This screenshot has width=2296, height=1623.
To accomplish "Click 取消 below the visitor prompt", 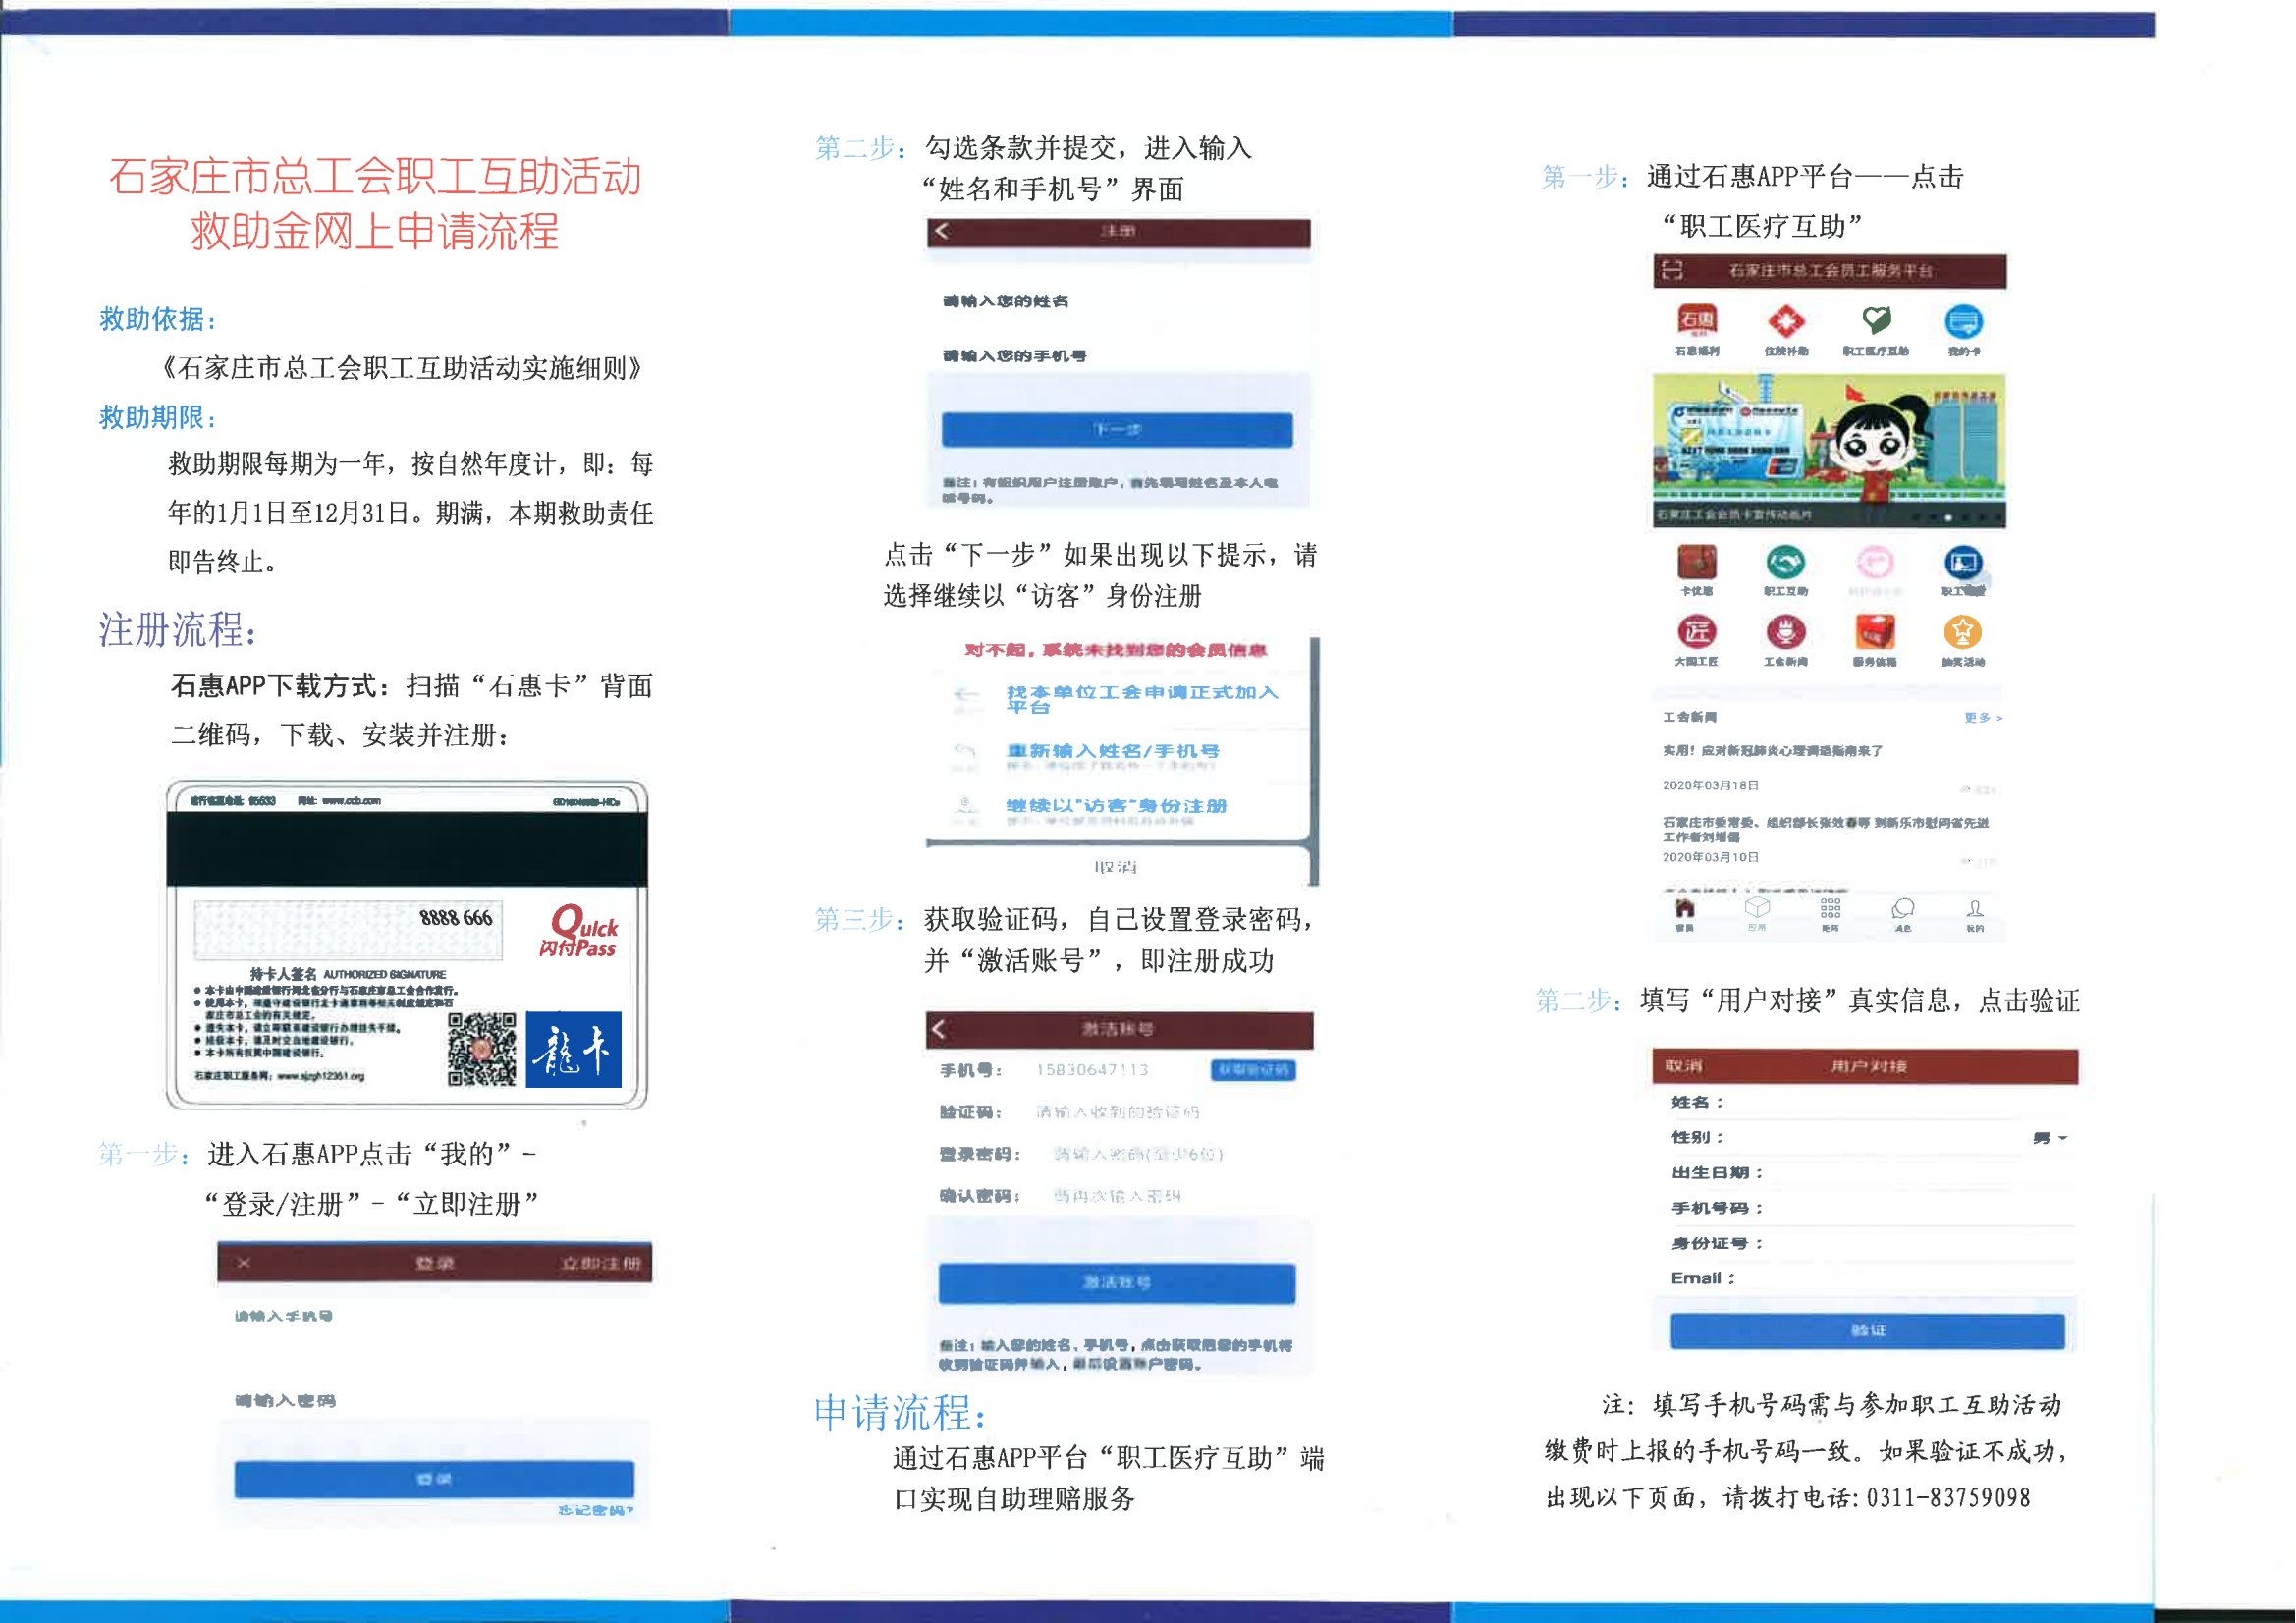I will point(1115,867).
